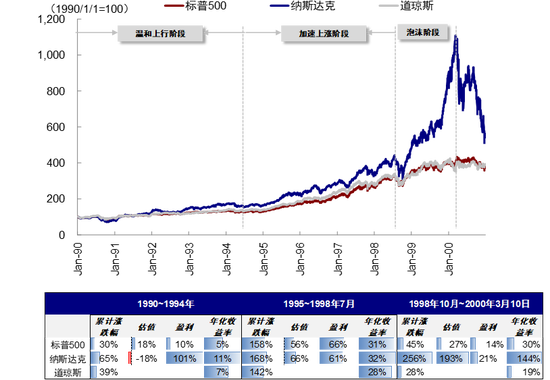Image resolution: width=550 pixels, height=380 pixels.
Task: Click the 1,000 y-axis label
Action: coord(51,55)
